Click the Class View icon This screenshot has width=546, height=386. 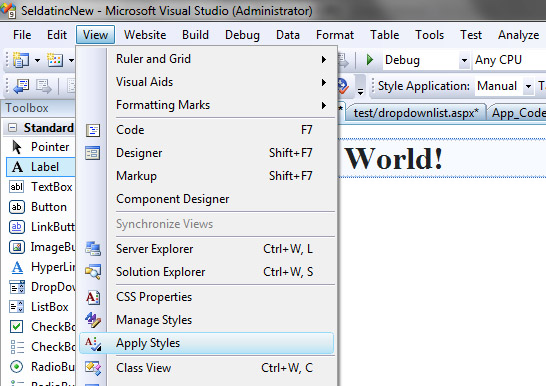pos(93,368)
